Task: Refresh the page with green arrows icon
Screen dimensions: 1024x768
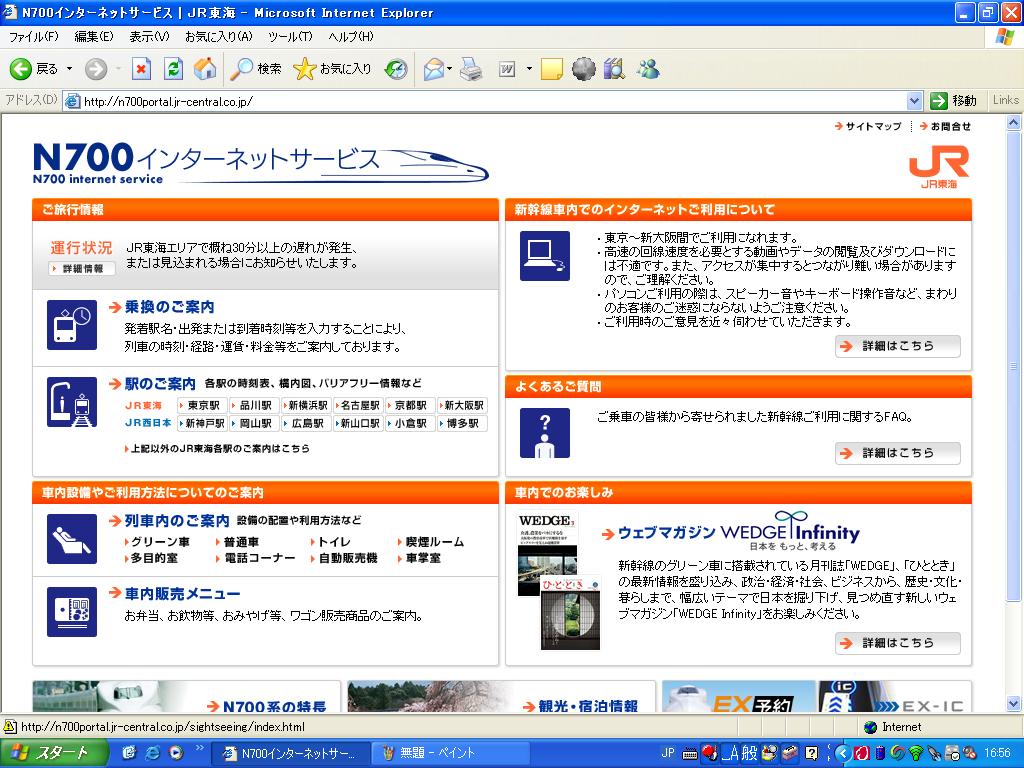Action: (173, 69)
